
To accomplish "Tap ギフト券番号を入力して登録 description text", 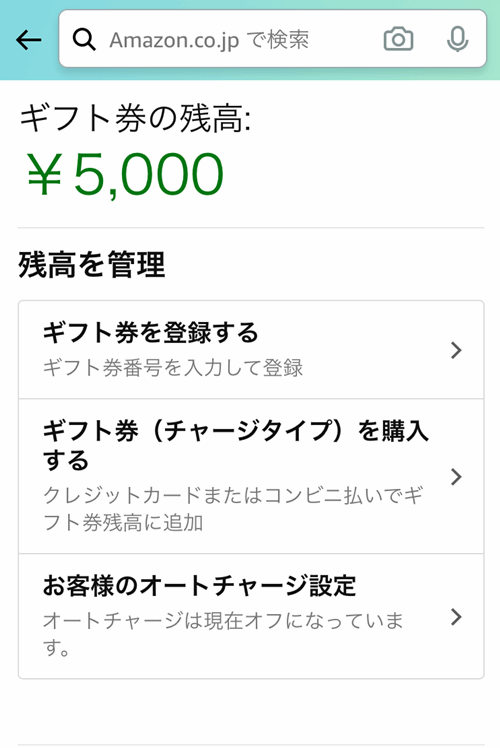I will (x=173, y=368).
